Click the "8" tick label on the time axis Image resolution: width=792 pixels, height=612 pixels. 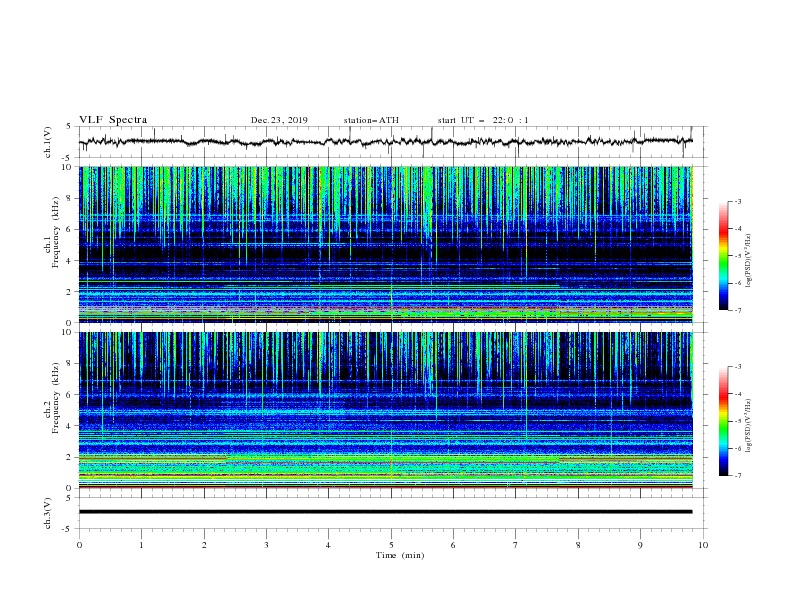(x=578, y=545)
